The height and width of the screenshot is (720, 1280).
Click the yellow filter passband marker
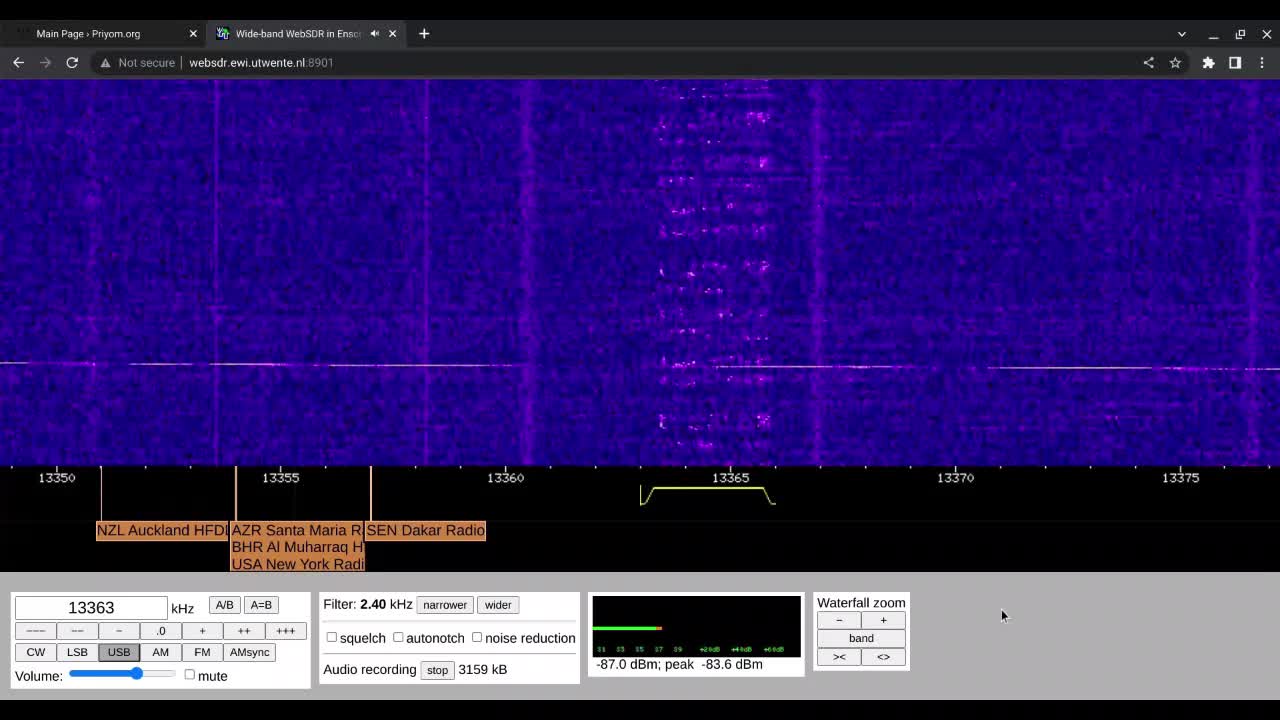click(x=708, y=495)
